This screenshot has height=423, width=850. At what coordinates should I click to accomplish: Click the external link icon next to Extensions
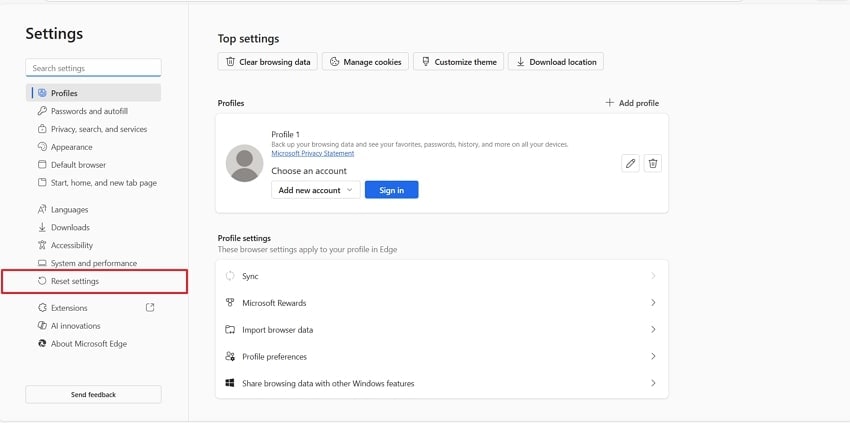coord(150,307)
